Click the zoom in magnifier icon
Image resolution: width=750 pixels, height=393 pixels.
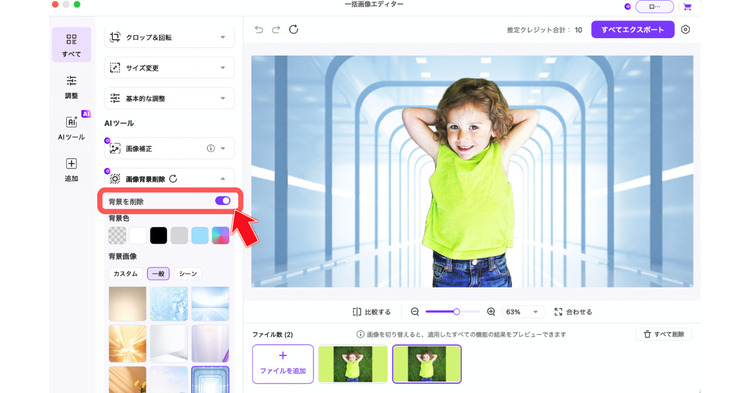(491, 312)
